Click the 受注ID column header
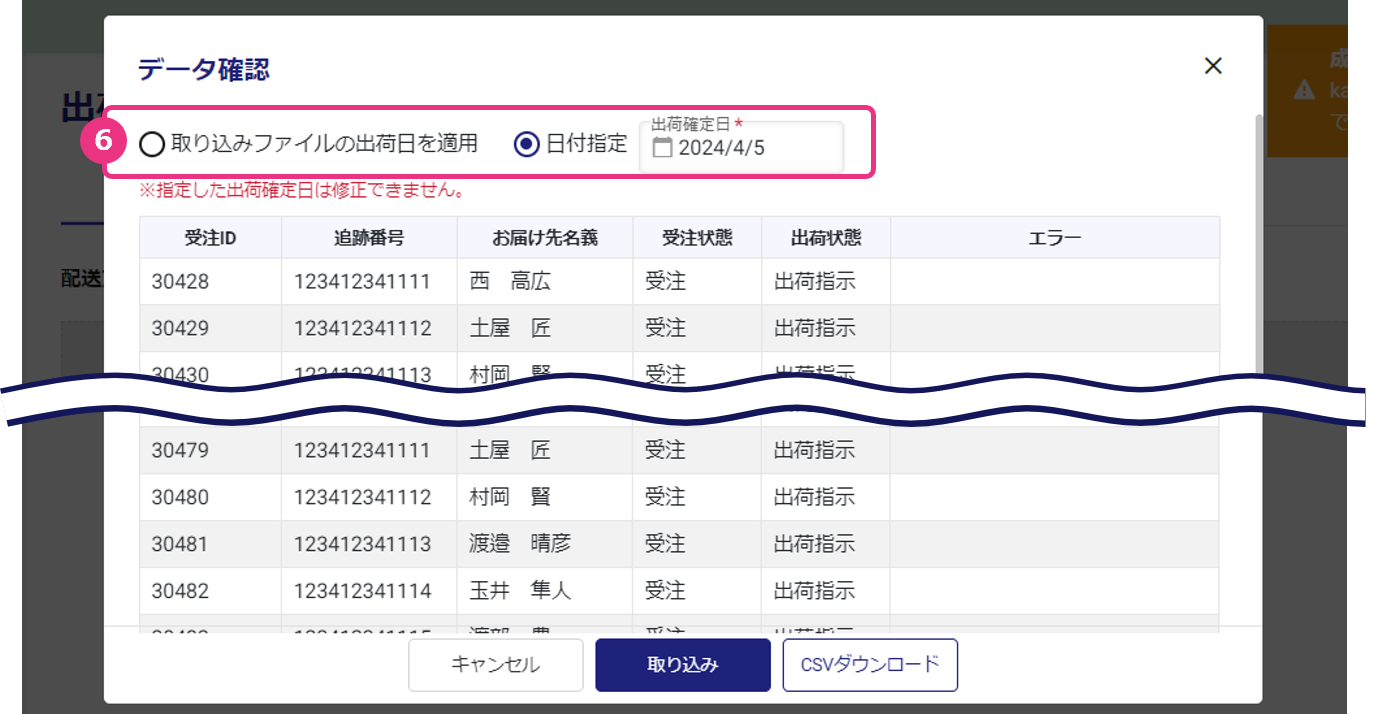 click(210, 238)
